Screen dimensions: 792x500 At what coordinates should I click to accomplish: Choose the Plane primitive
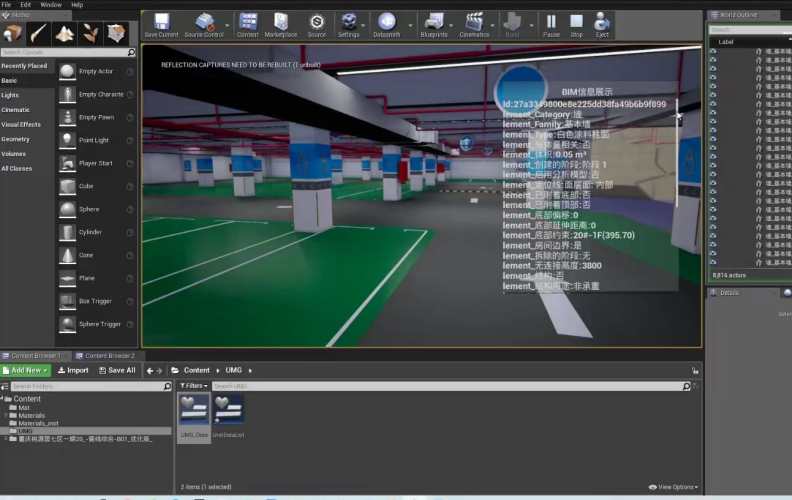pos(95,278)
